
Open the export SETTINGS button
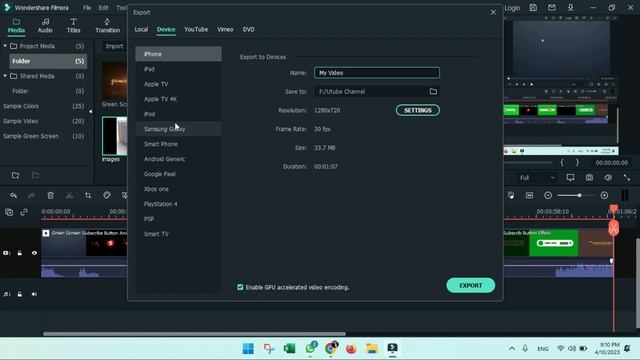point(418,110)
